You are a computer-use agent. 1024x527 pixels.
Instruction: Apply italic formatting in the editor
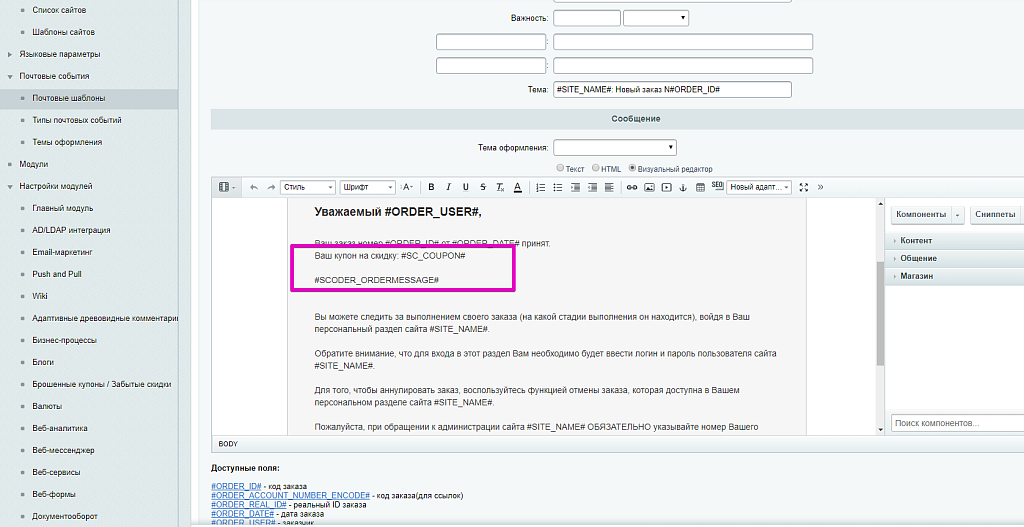(449, 187)
